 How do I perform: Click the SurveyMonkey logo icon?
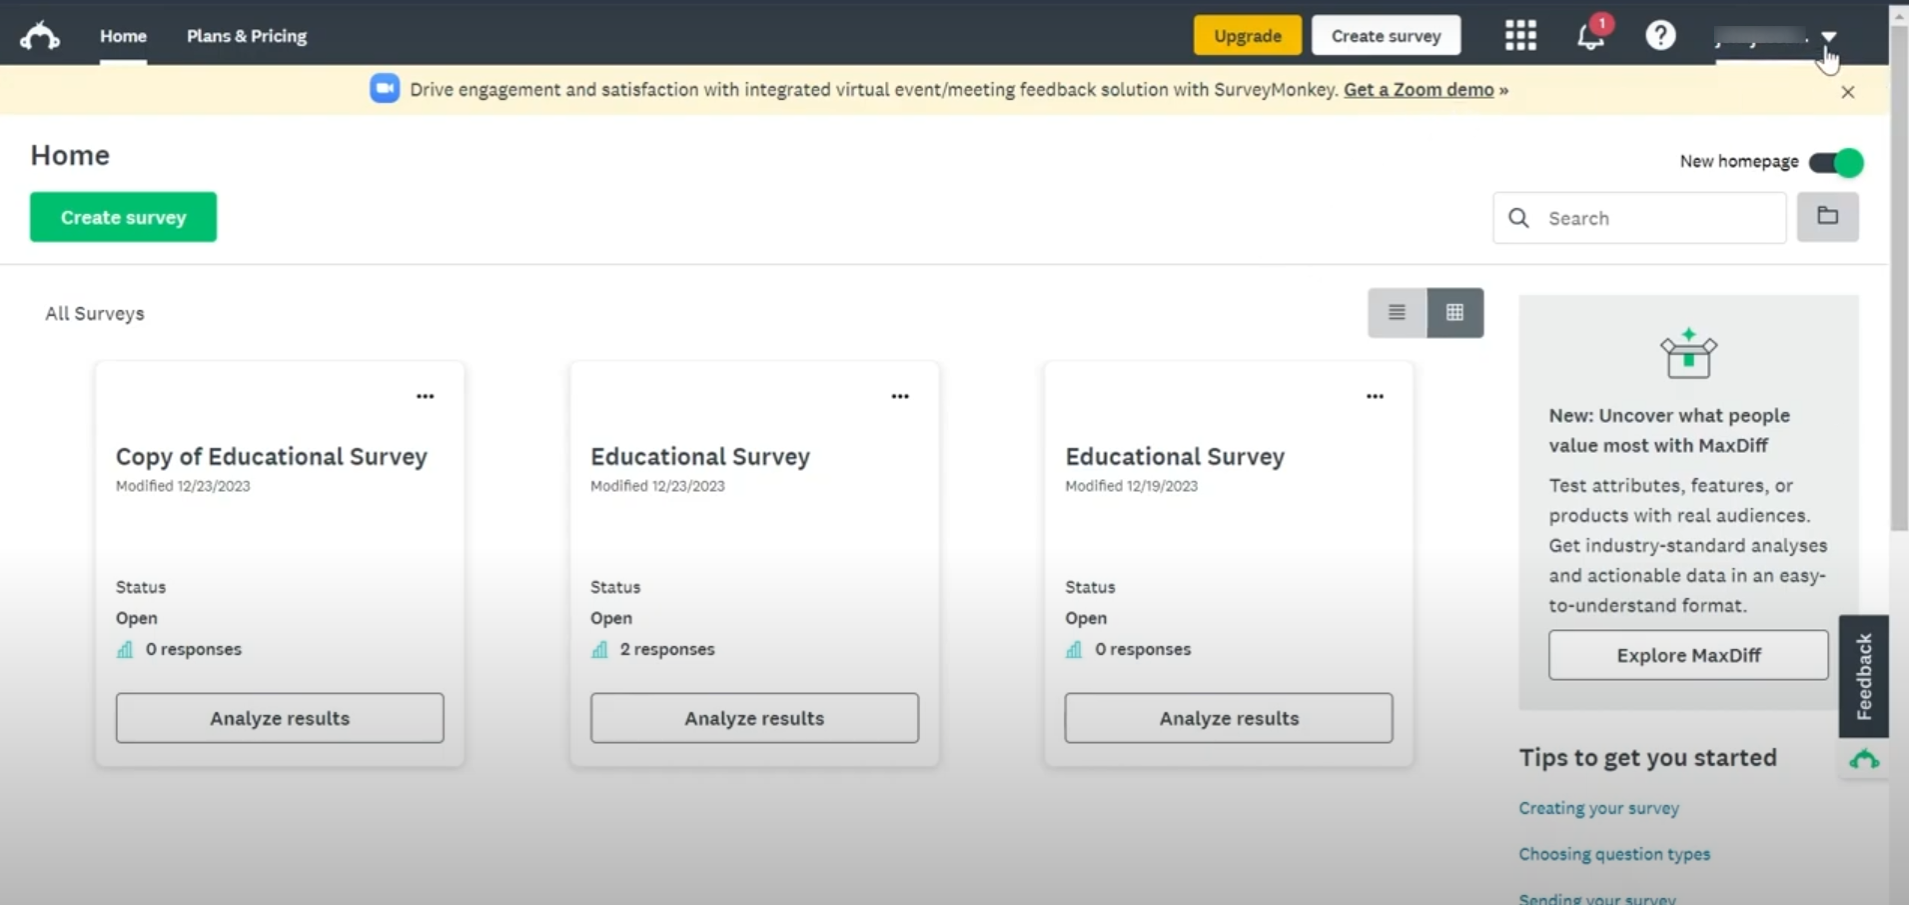(x=40, y=36)
